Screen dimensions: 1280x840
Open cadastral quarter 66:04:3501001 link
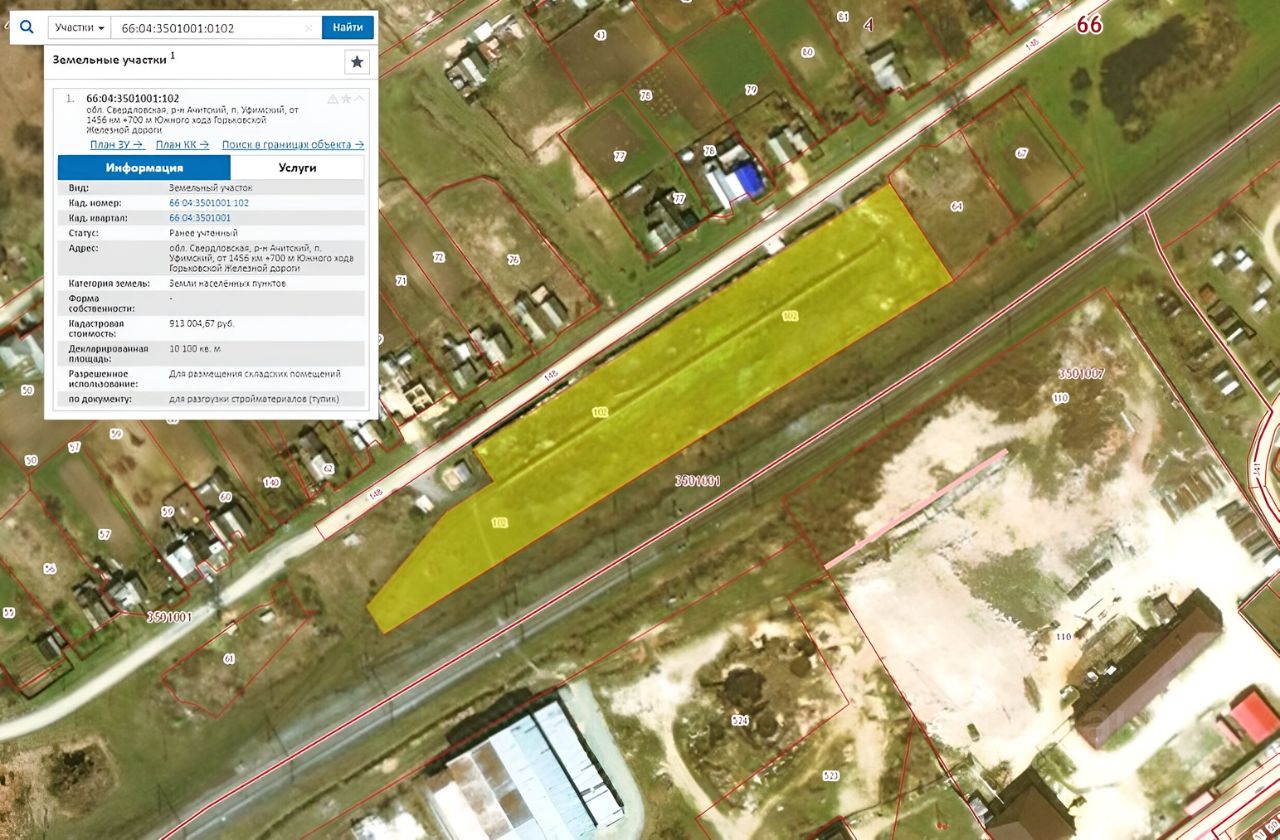(200, 217)
